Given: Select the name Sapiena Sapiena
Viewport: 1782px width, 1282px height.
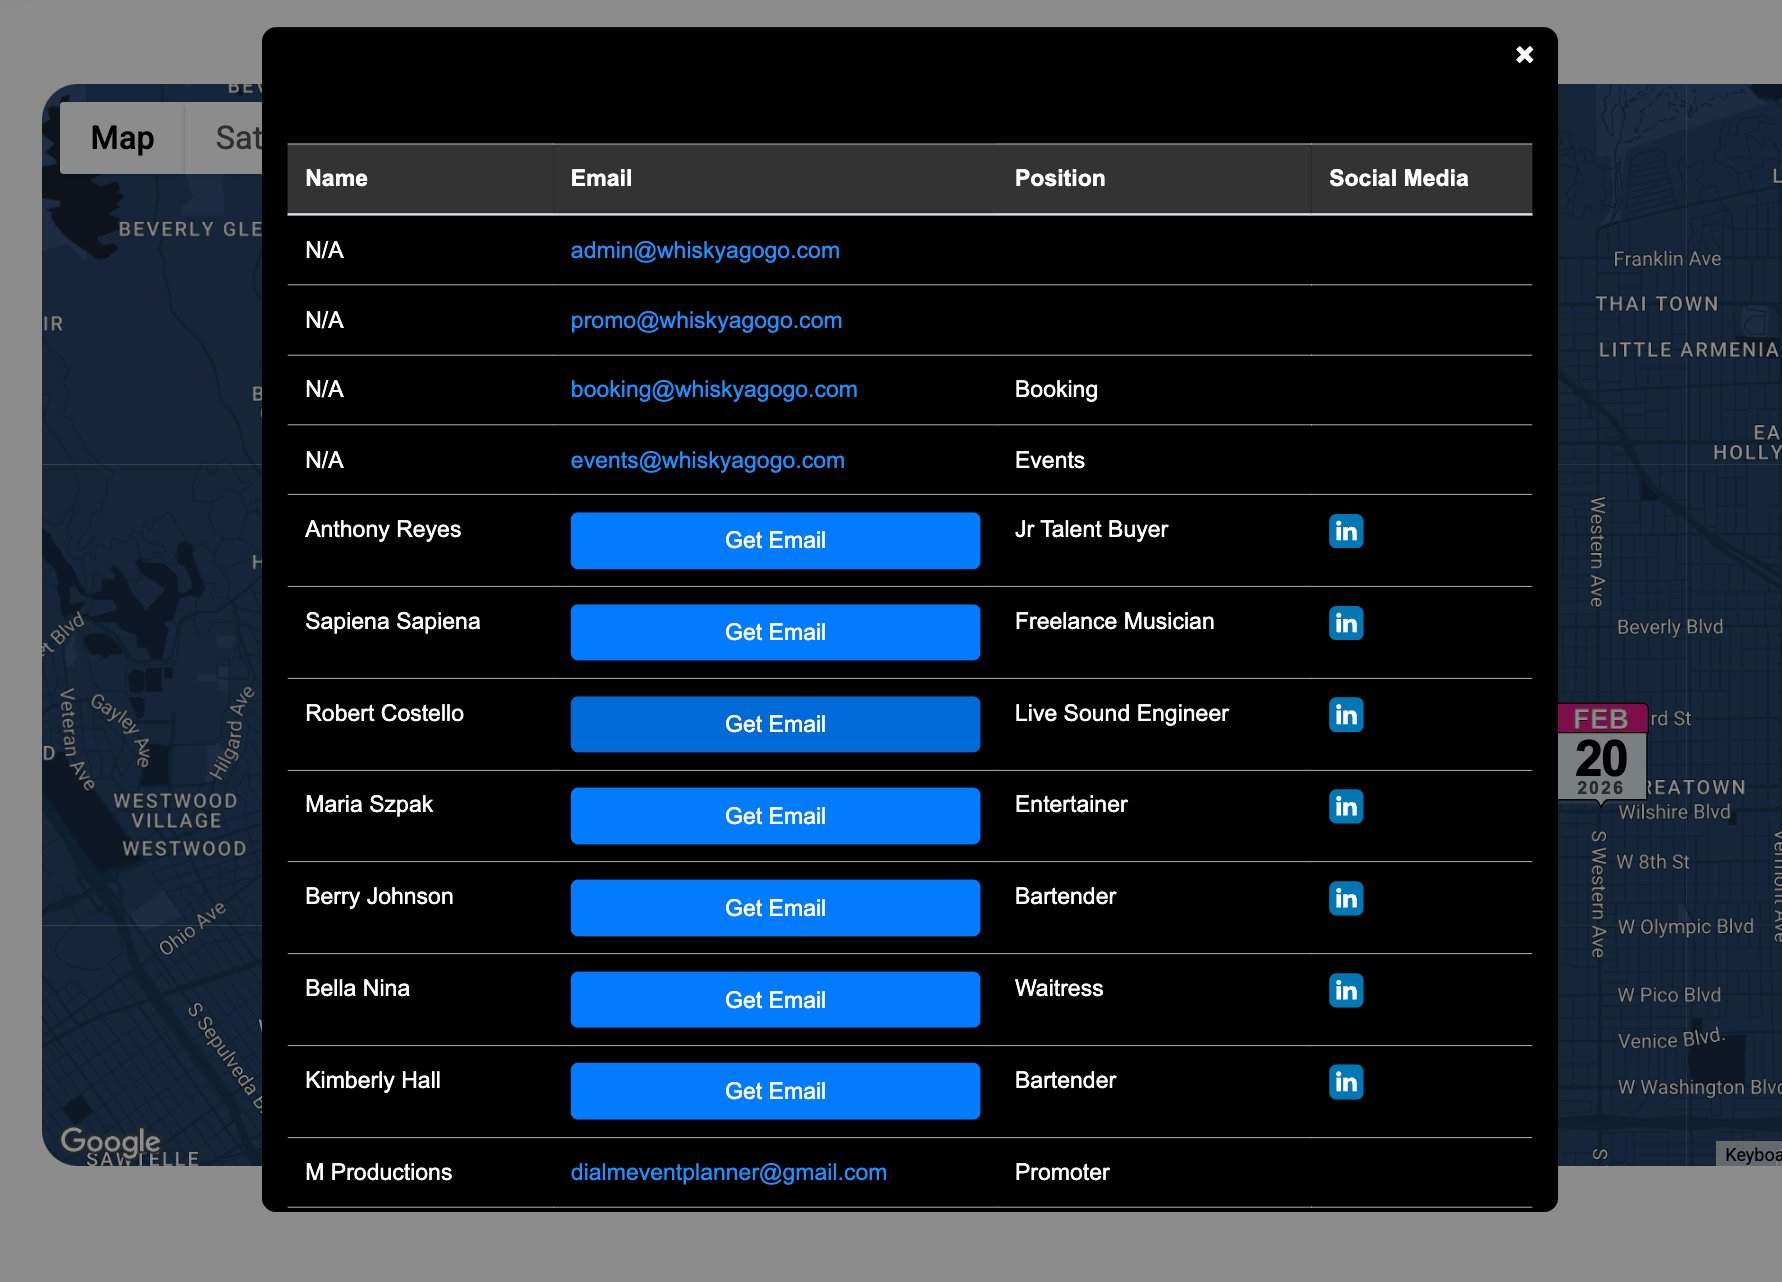Looking at the screenshot, I should tap(392, 621).
